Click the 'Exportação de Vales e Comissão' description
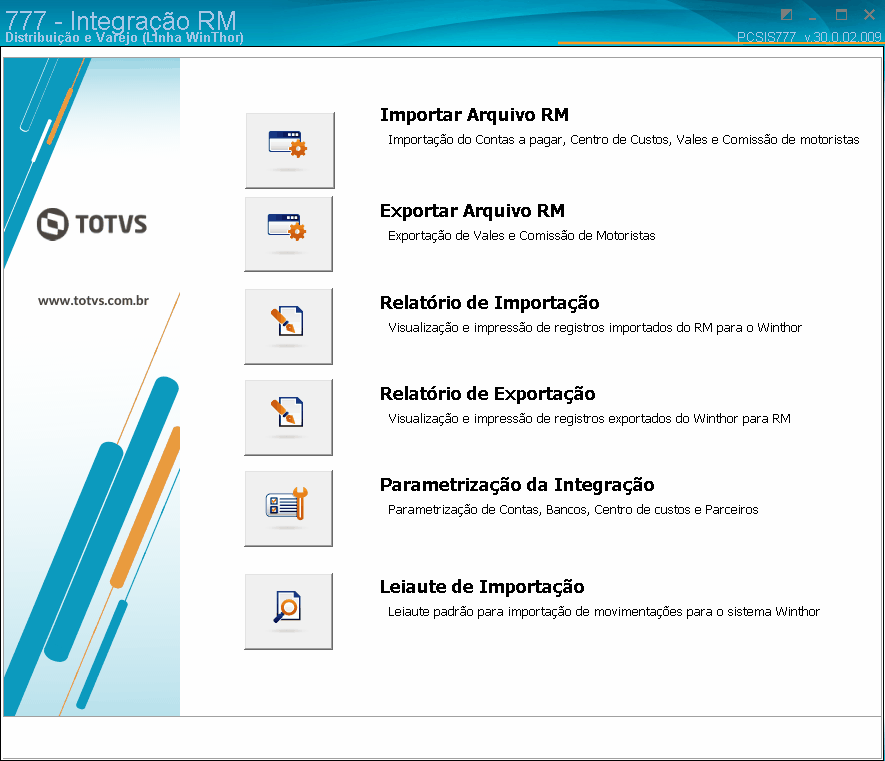This screenshot has height=761, width=885. tap(522, 235)
